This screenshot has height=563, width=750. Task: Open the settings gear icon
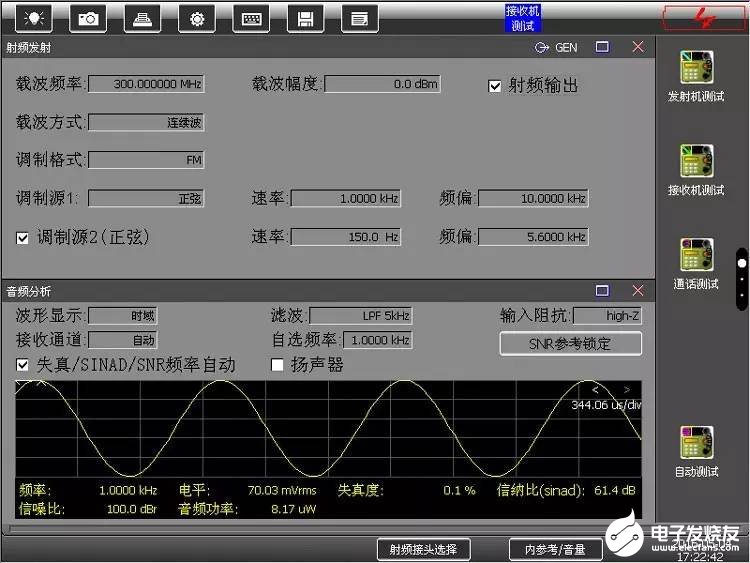(x=197, y=19)
